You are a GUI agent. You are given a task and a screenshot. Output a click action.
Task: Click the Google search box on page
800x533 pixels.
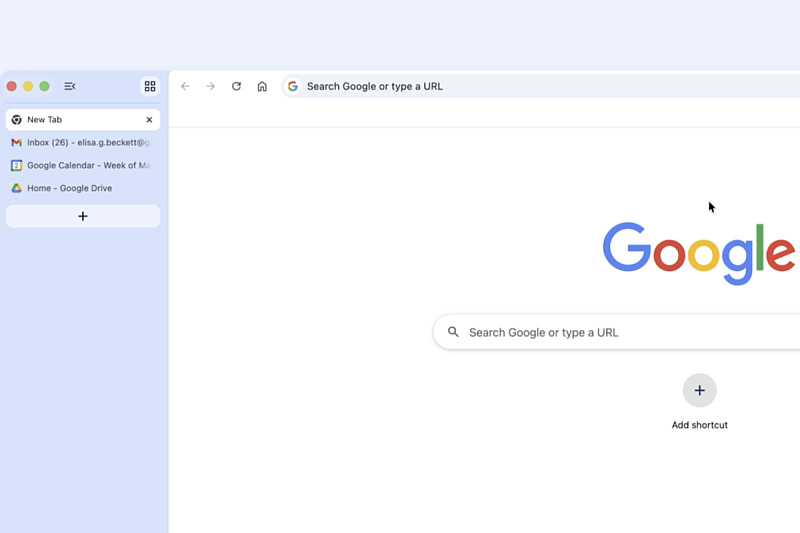tap(616, 332)
